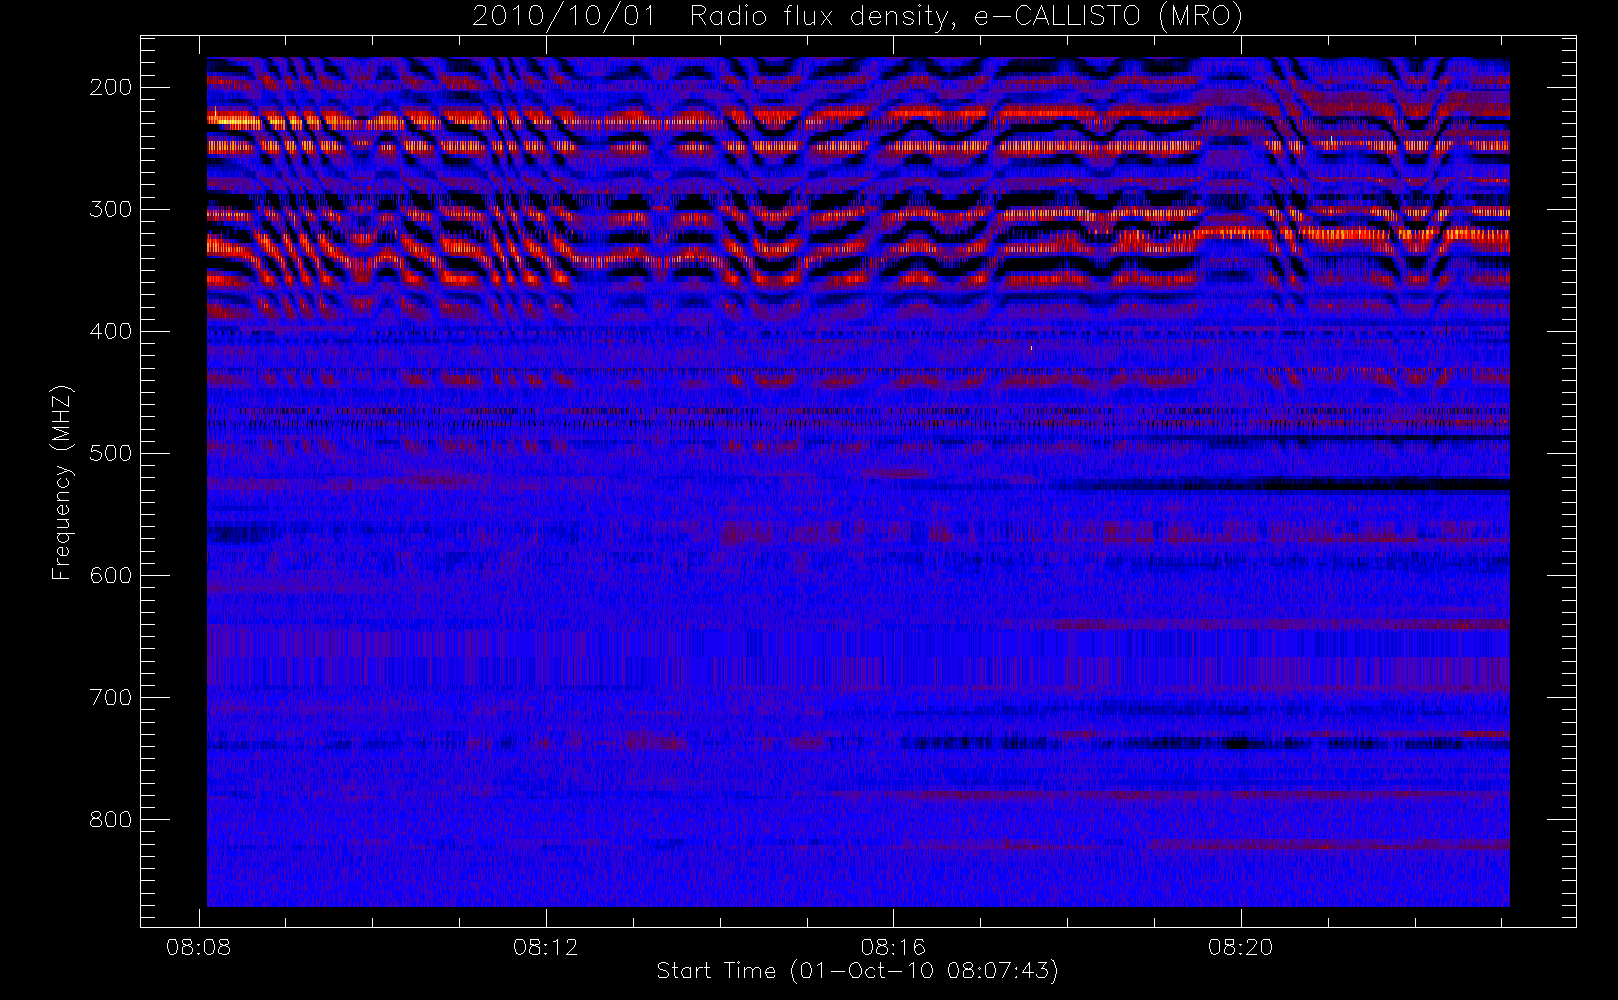The image size is (1618, 1000).
Task: Click the 08:20 time tick label
Action: 1241,947
